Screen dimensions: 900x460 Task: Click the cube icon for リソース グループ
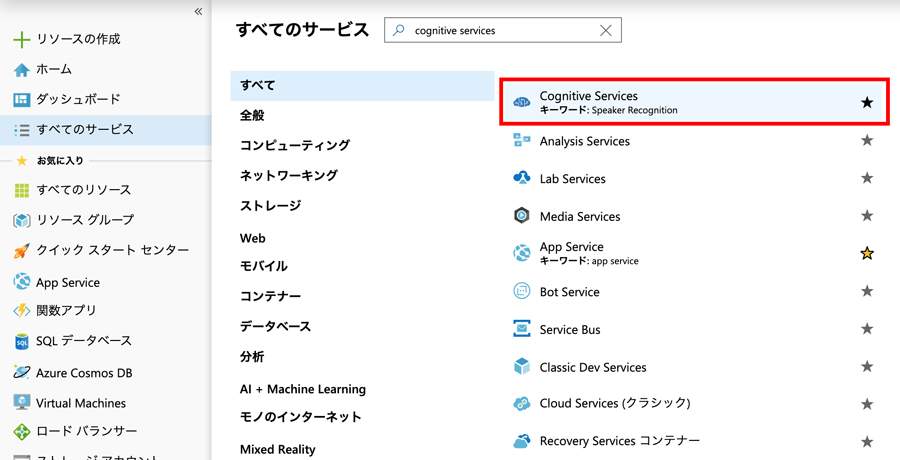click(x=21, y=221)
